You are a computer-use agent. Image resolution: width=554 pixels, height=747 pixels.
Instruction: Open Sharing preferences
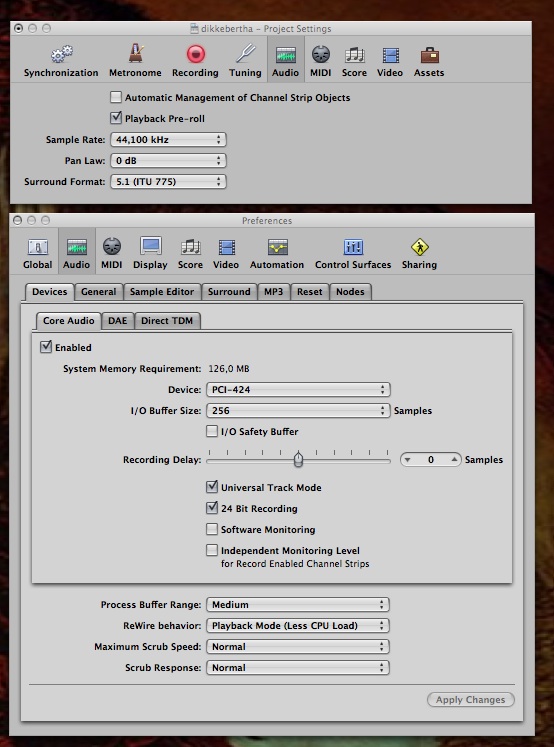pyautogui.click(x=419, y=254)
